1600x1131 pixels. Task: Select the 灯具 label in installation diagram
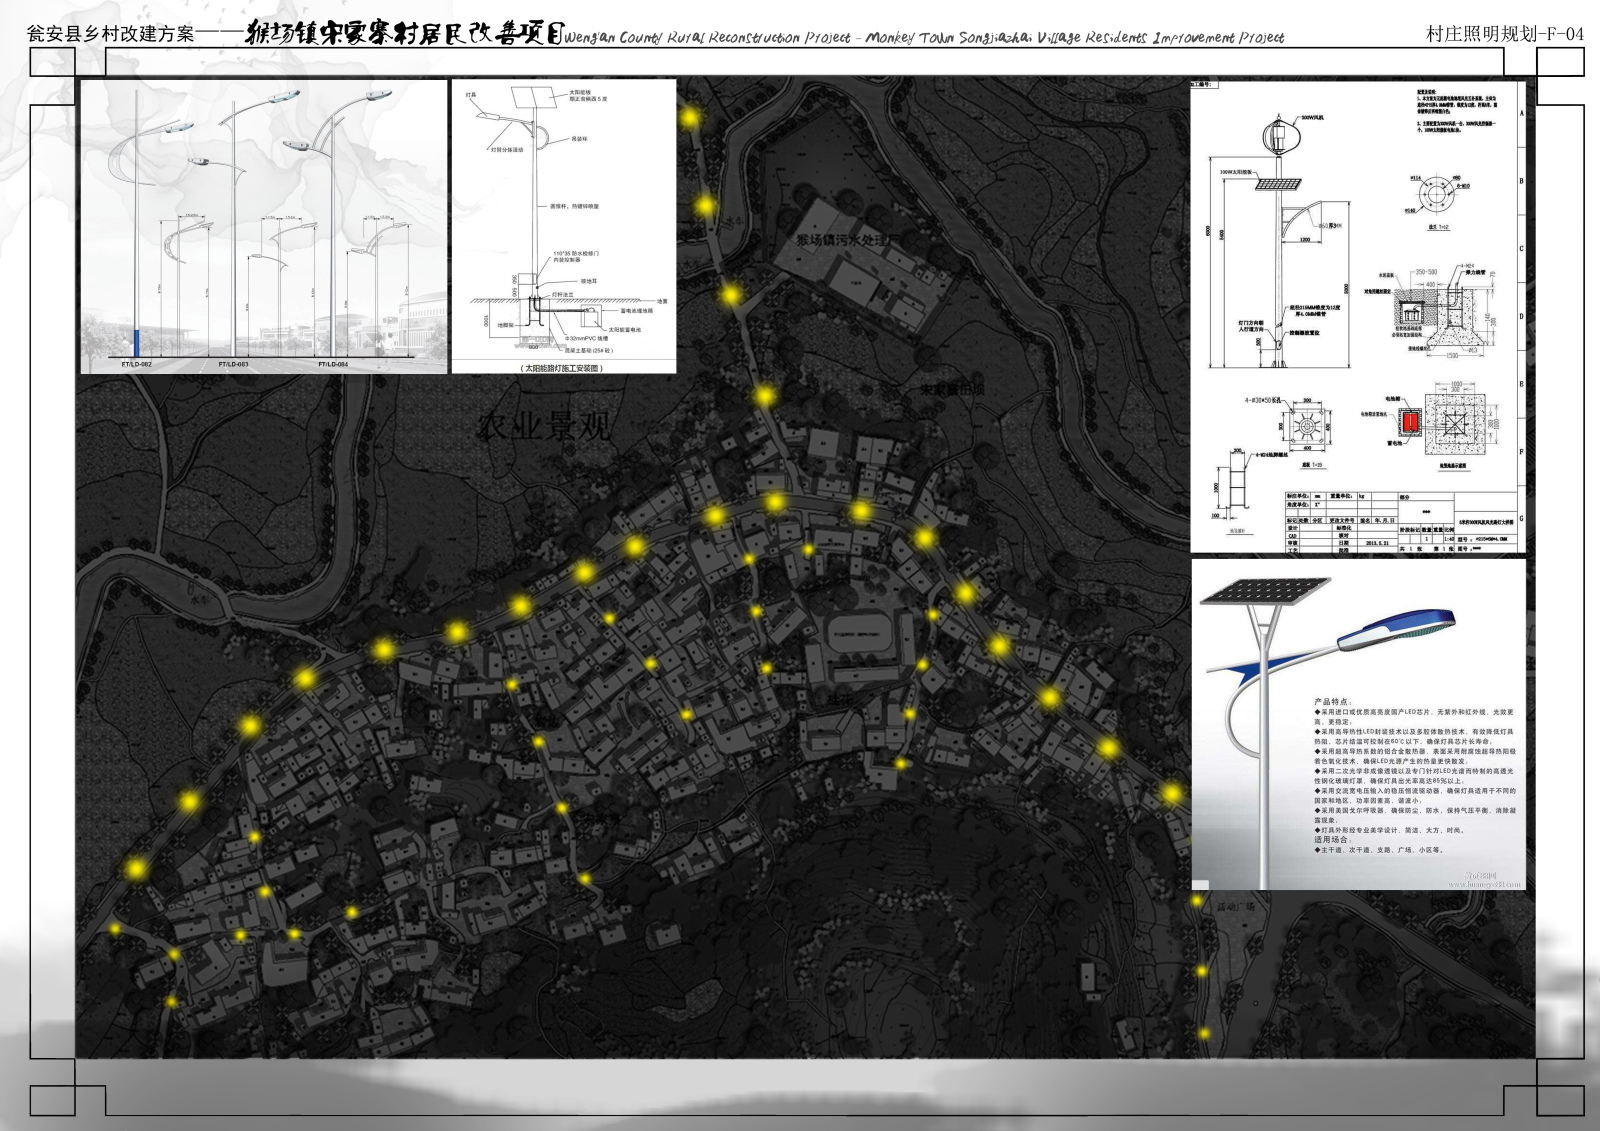pyautogui.click(x=471, y=95)
